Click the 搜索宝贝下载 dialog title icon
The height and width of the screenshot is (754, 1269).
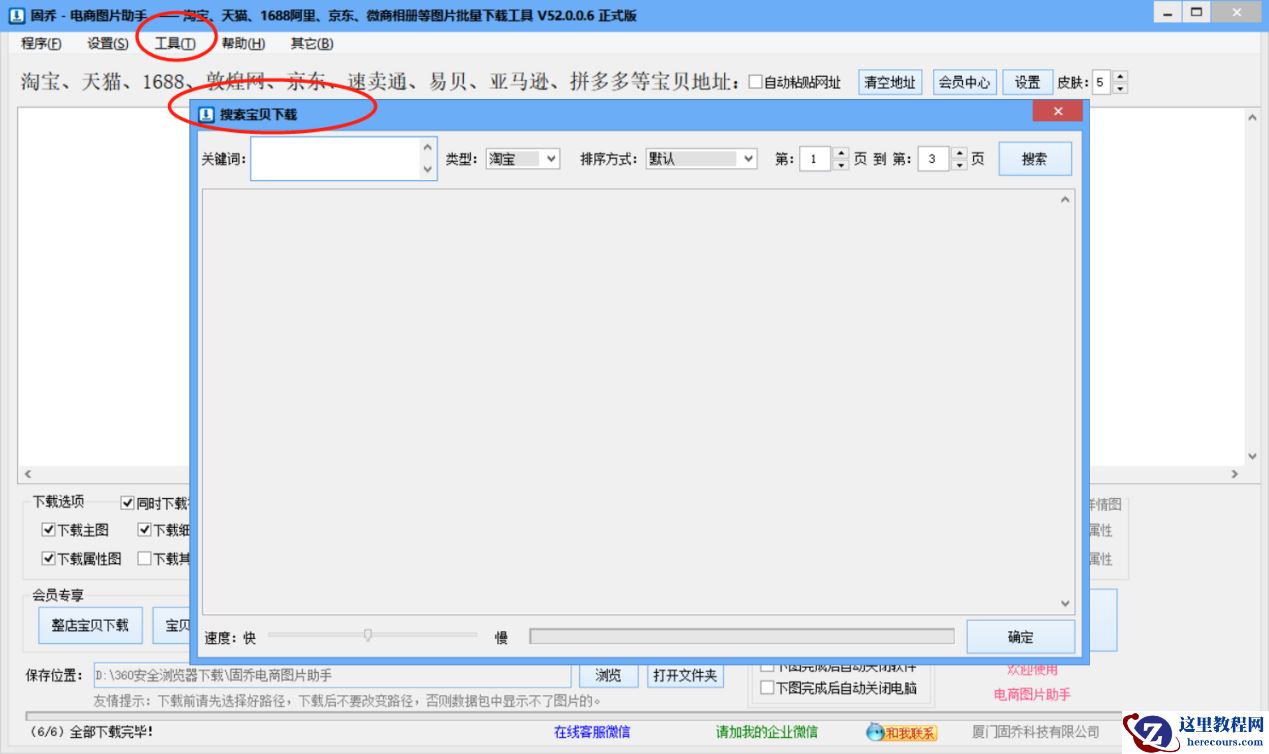click(x=207, y=114)
